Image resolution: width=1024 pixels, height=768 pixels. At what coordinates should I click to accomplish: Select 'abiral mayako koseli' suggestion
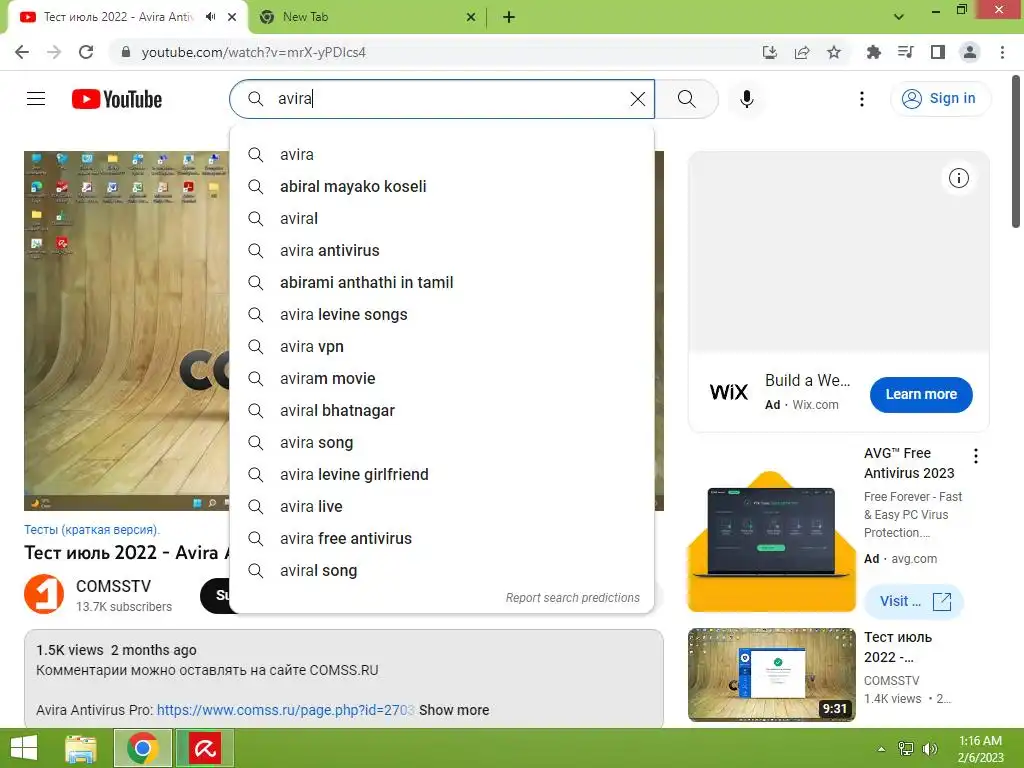[x=442, y=187]
